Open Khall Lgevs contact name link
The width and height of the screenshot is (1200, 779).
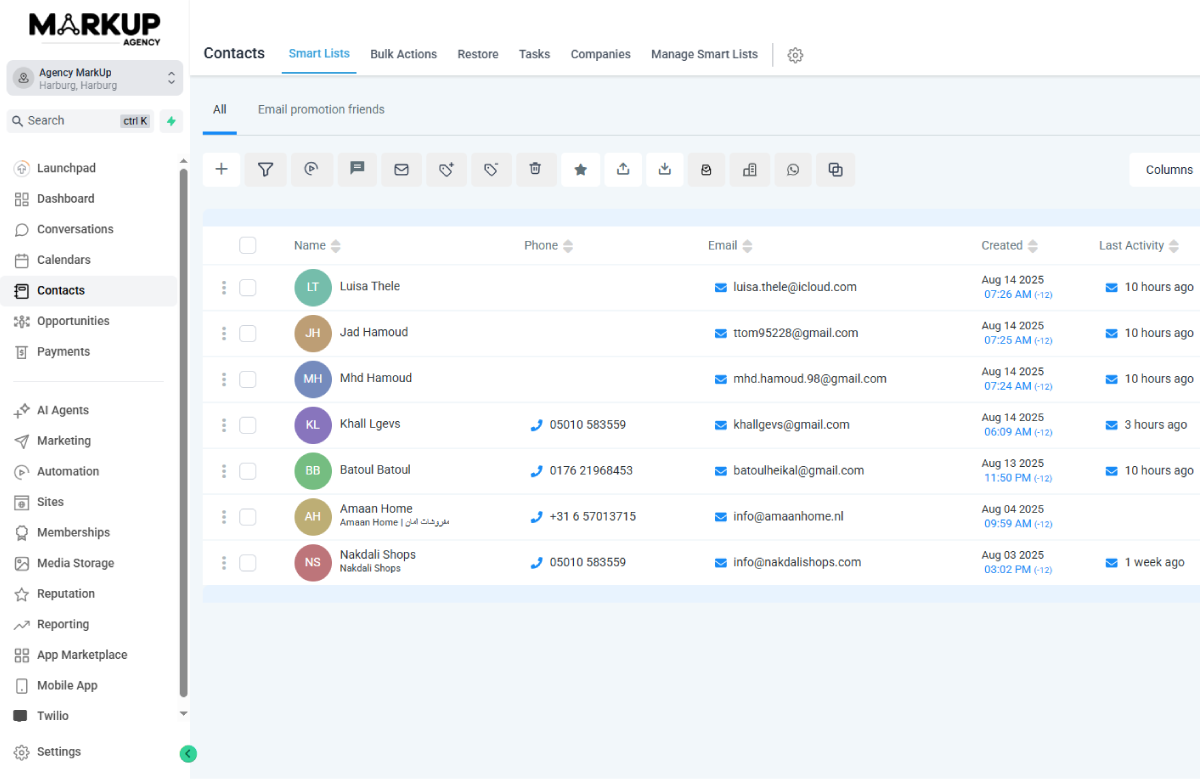click(370, 424)
